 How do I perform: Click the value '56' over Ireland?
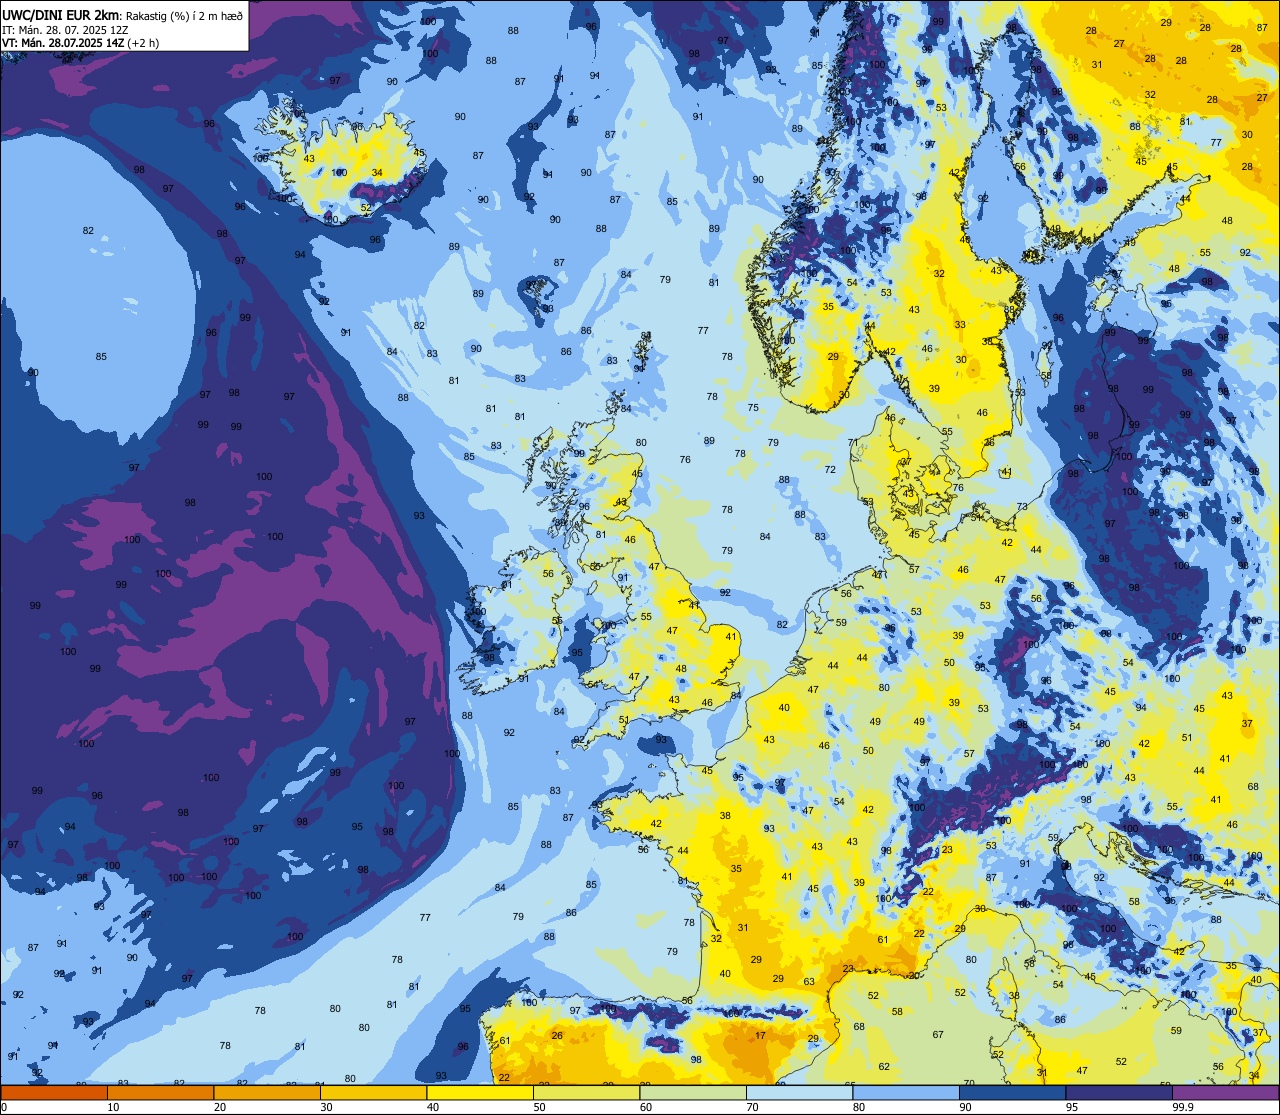tap(548, 574)
